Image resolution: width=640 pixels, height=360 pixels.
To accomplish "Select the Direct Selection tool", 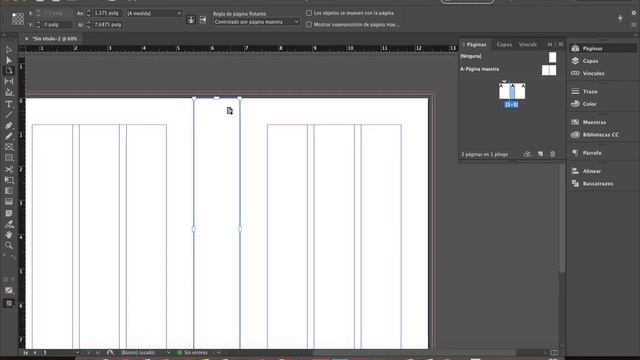I will coord(9,60).
